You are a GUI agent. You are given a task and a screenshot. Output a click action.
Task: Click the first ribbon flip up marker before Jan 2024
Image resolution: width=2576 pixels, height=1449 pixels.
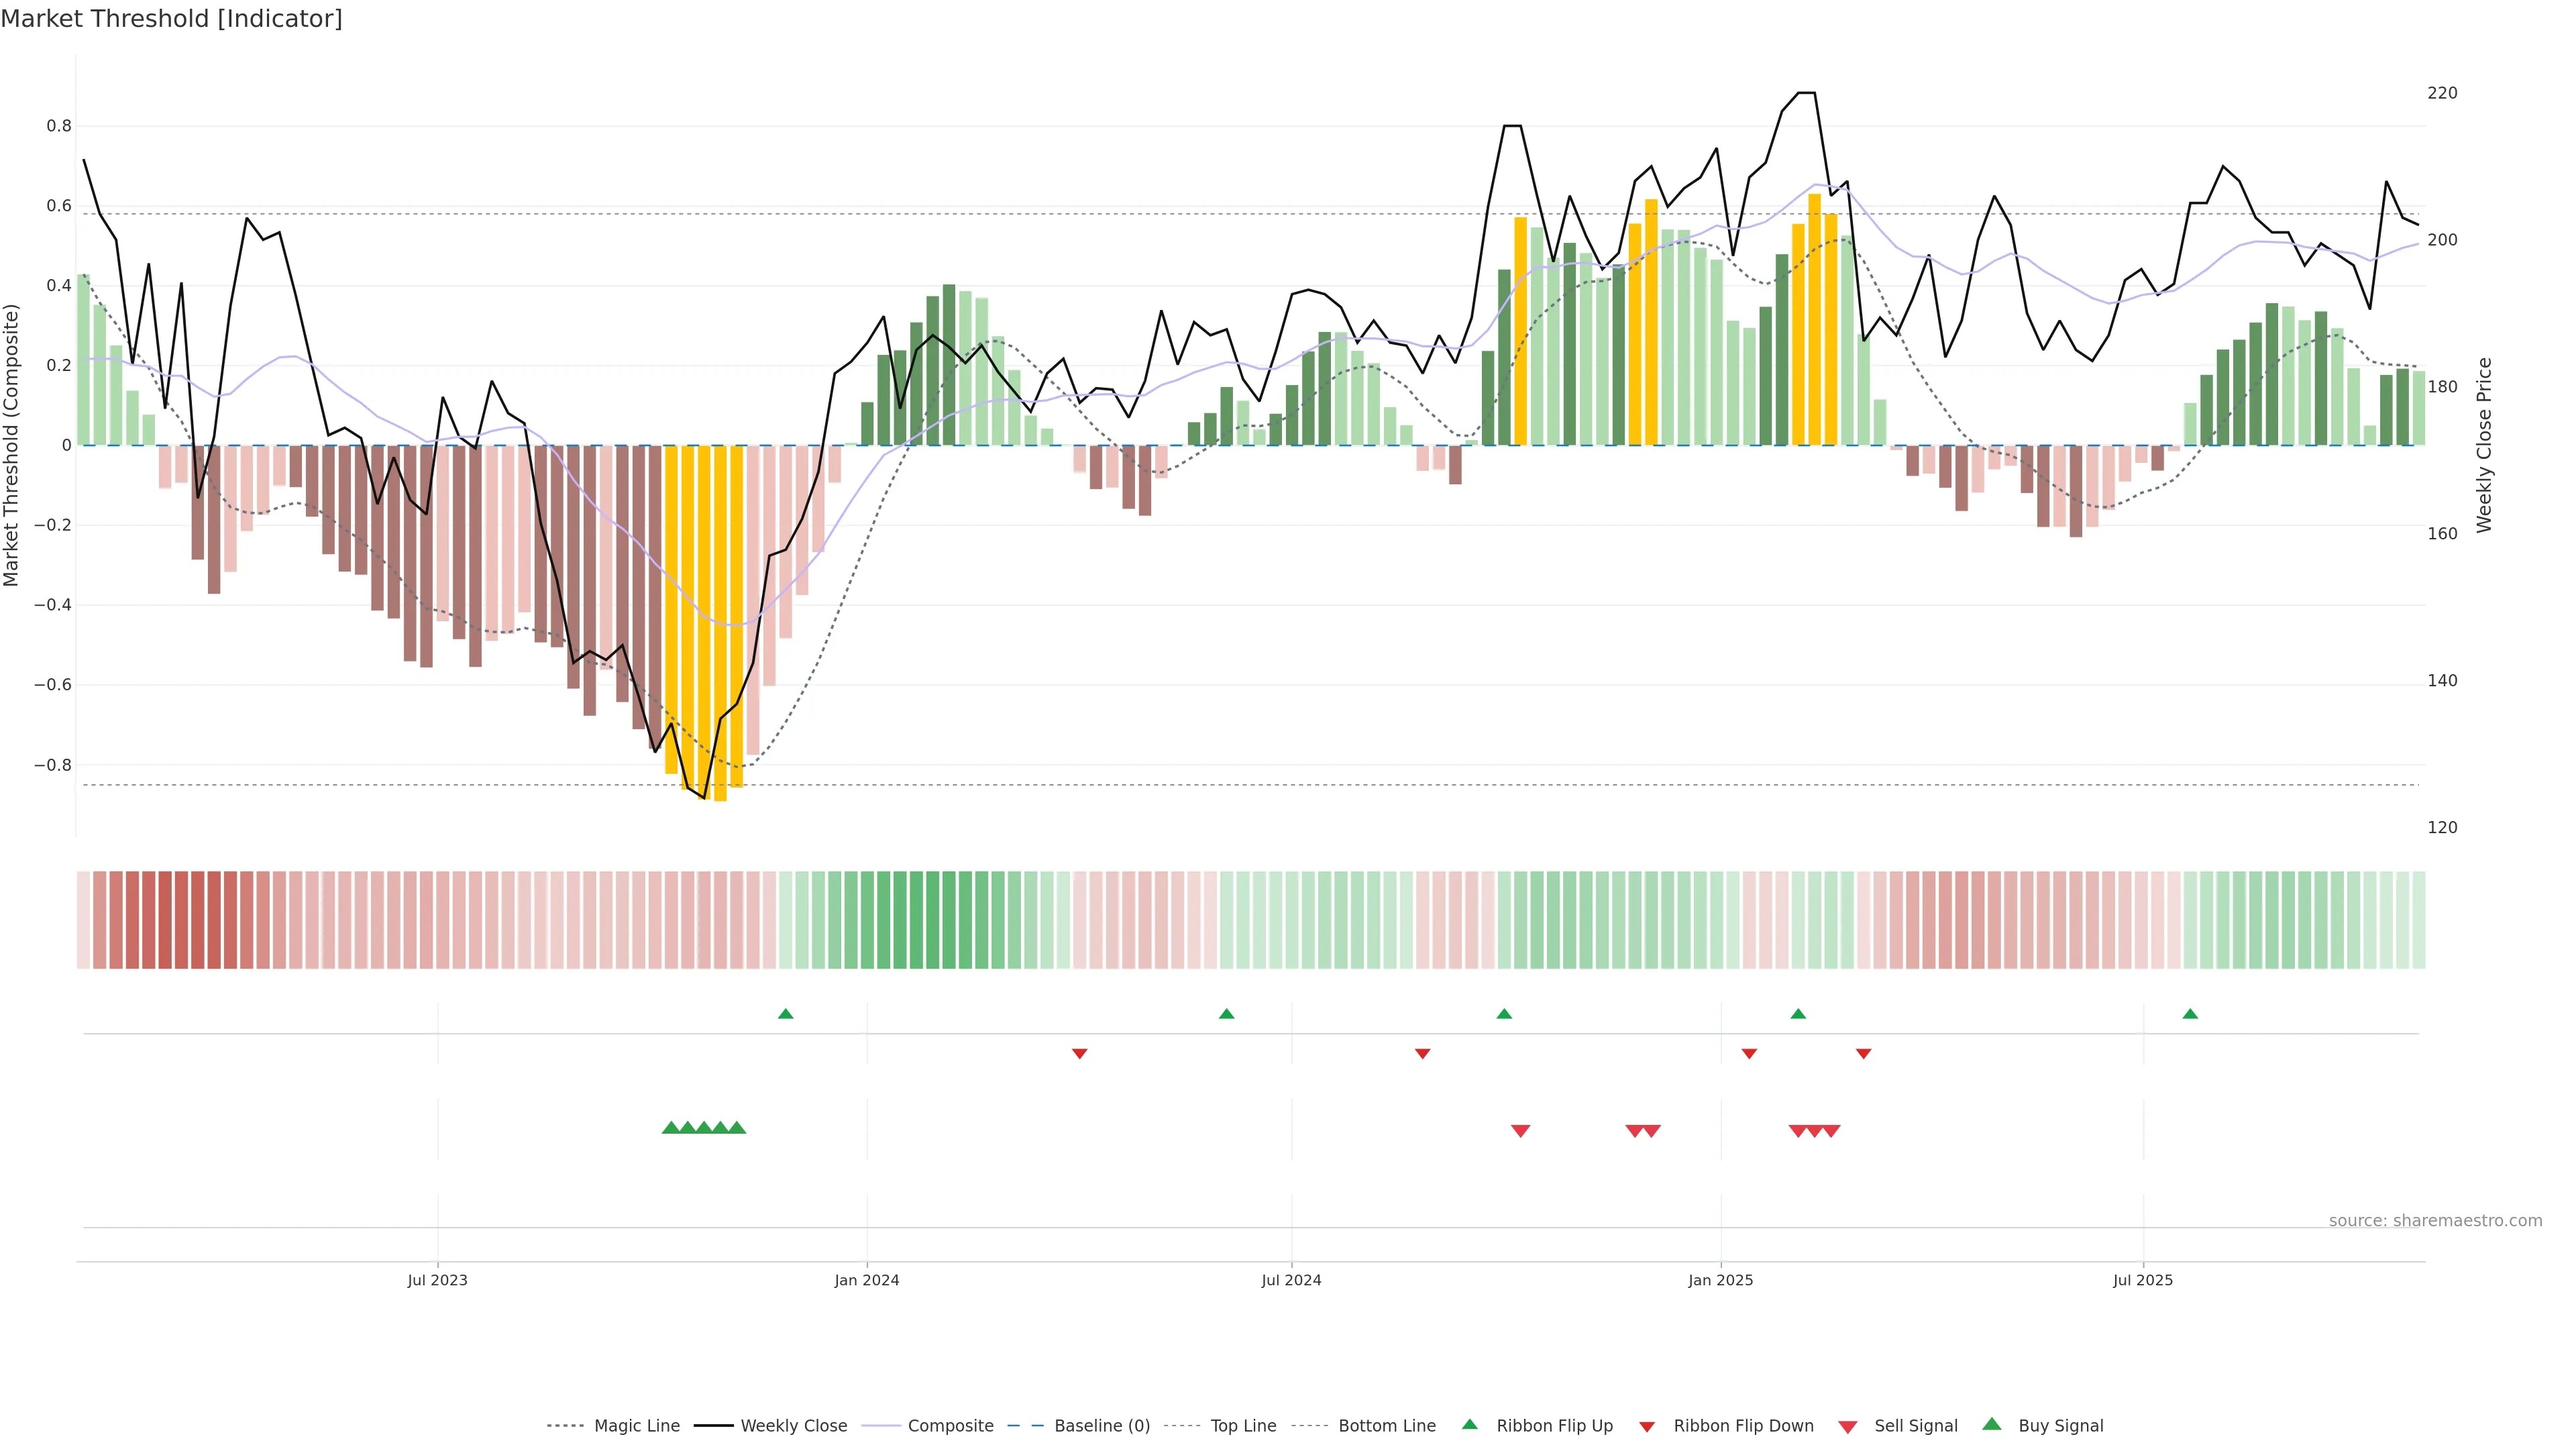click(x=786, y=1014)
